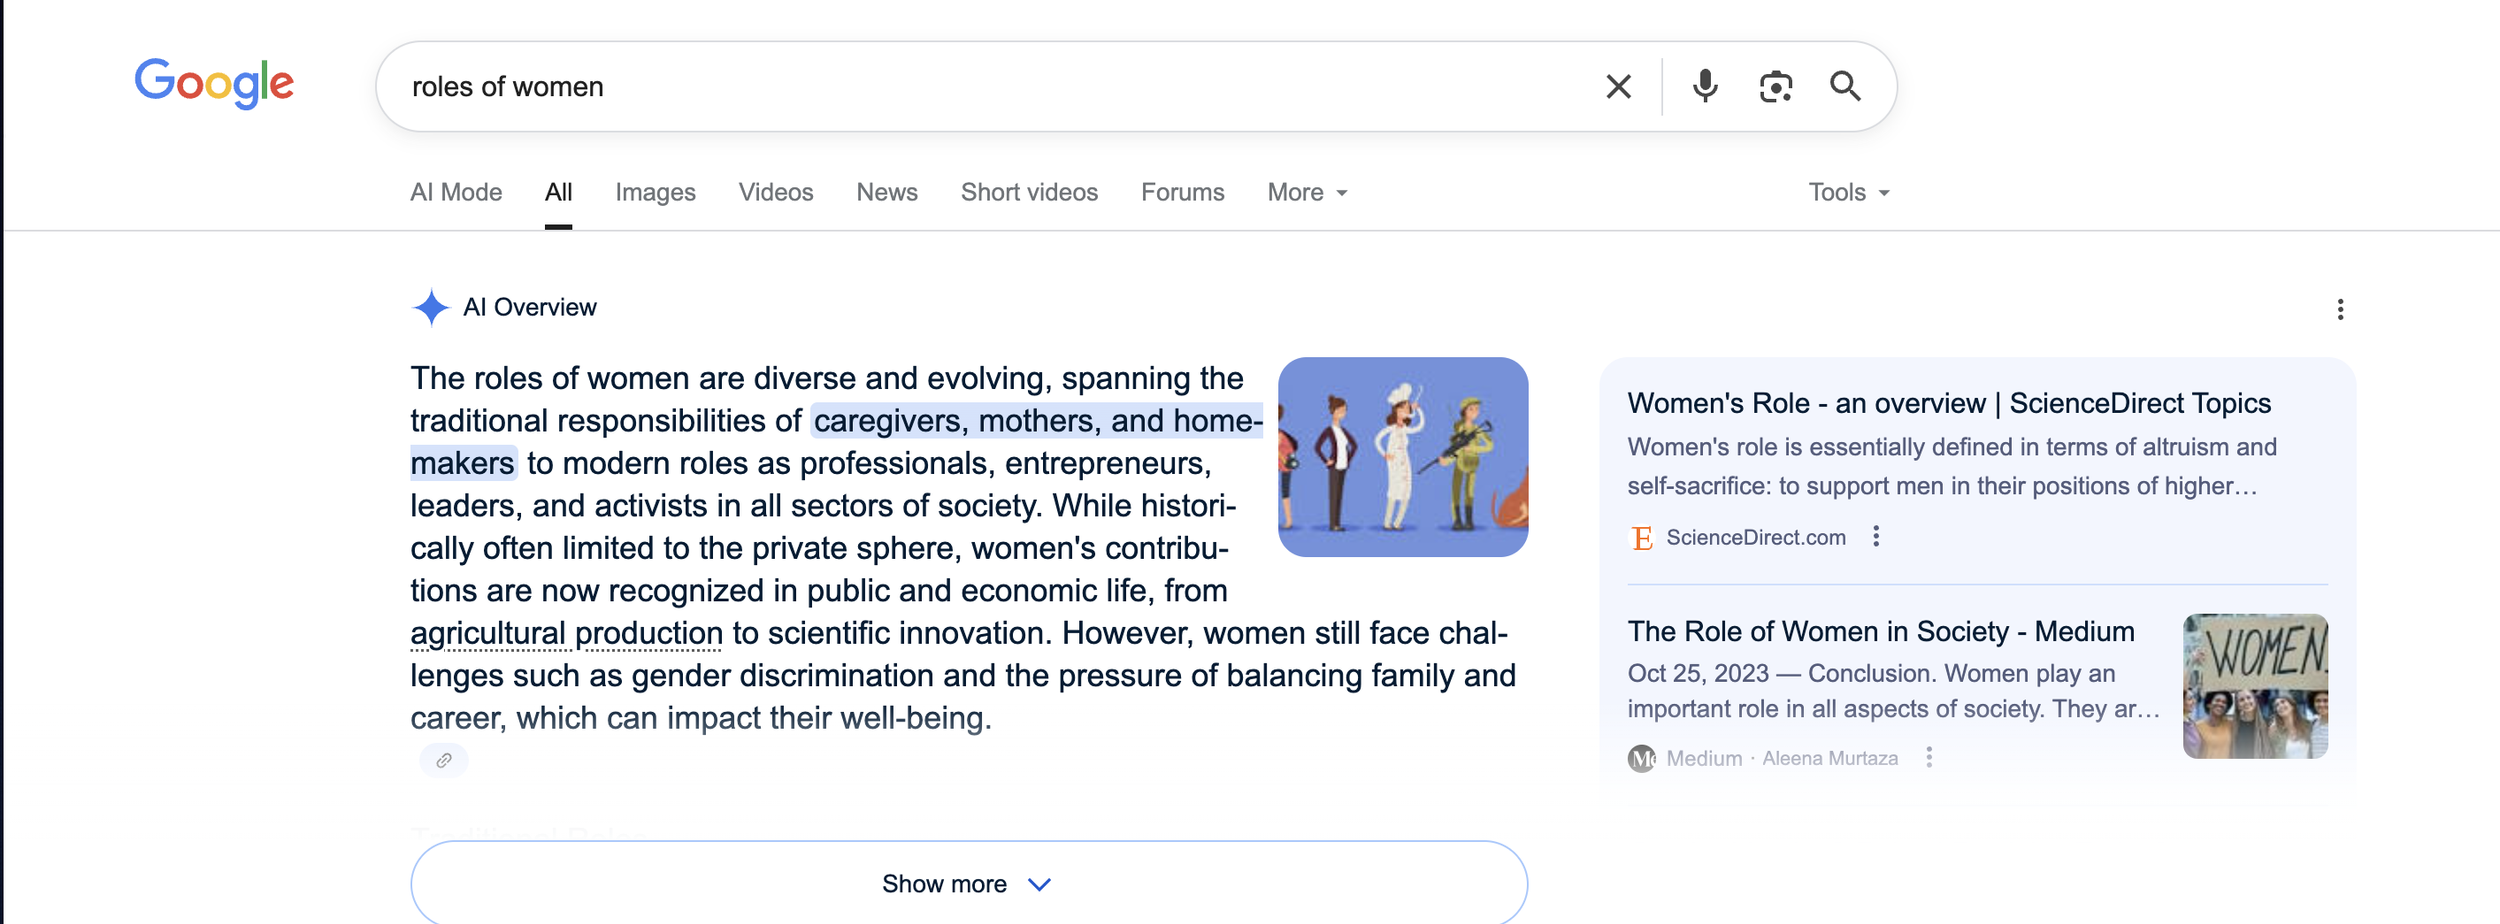Click the Oct 25, 2023 Conclusion snippet
This screenshot has width=2500, height=924.
click(x=1893, y=691)
